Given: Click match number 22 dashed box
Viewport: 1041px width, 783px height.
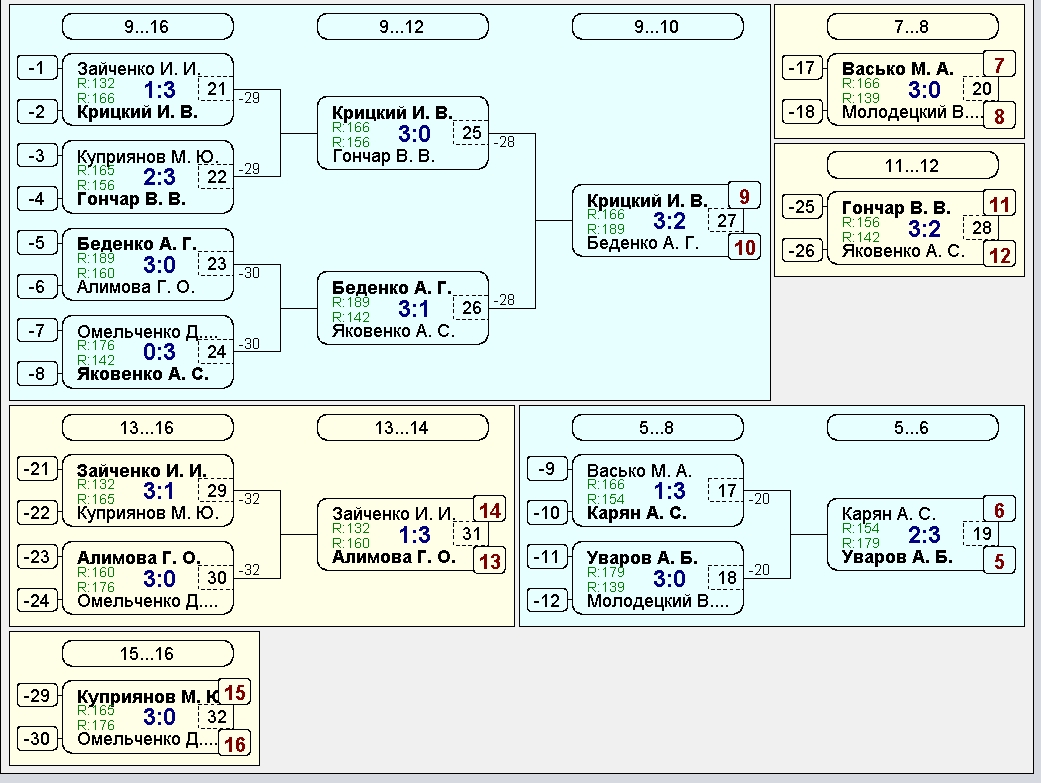Looking at the screenshot, I should 216,177.
